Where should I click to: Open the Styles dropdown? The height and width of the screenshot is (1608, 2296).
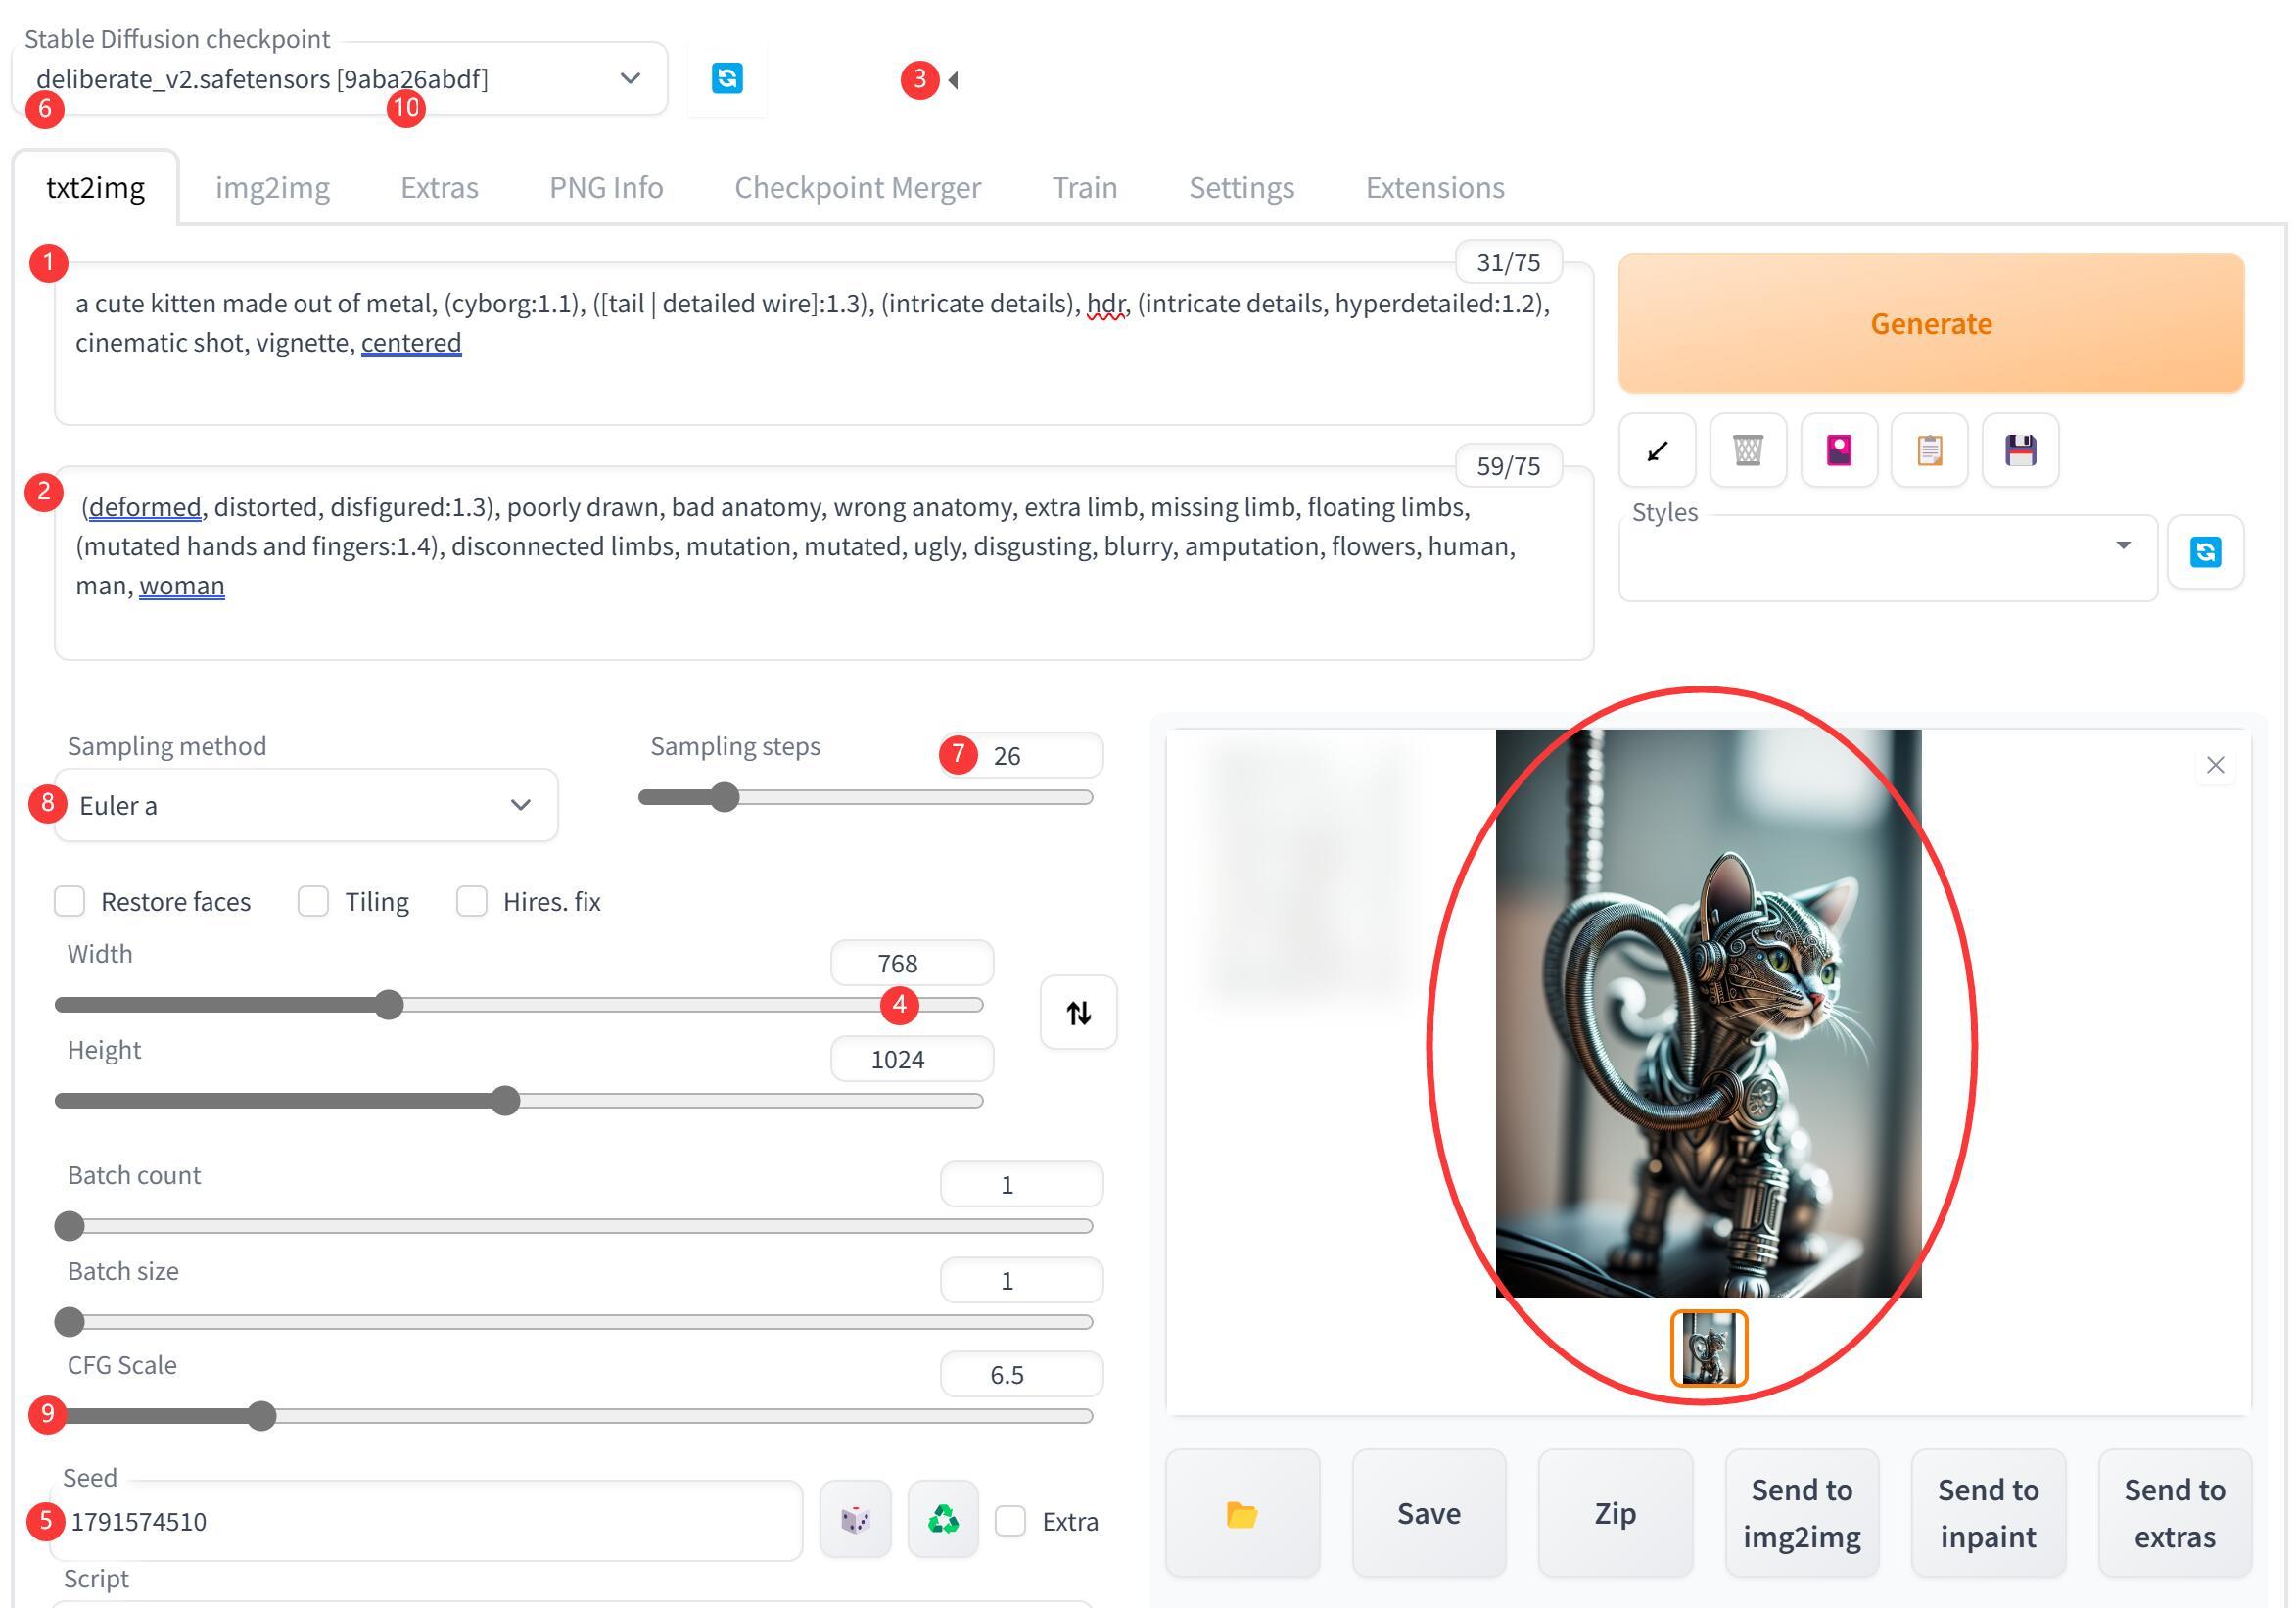(1888, 558)
